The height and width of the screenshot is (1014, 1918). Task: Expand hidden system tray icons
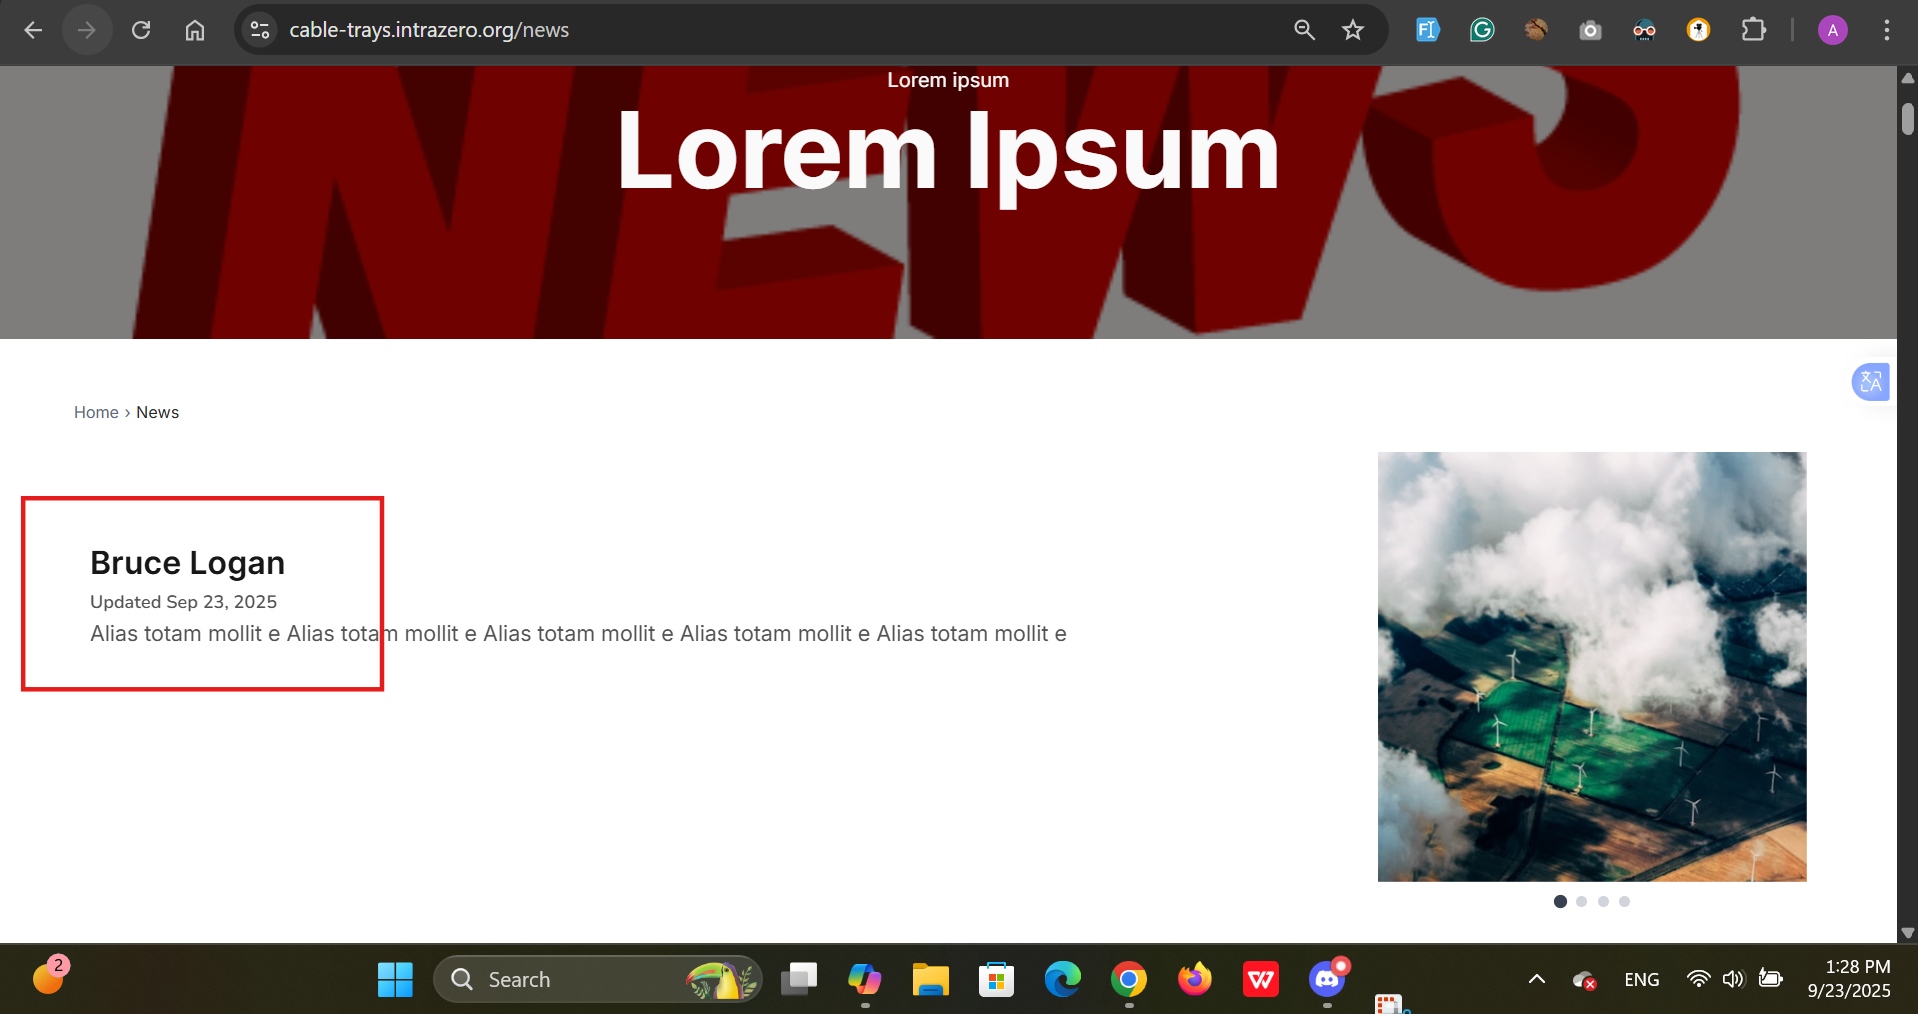coord(1537,979)
